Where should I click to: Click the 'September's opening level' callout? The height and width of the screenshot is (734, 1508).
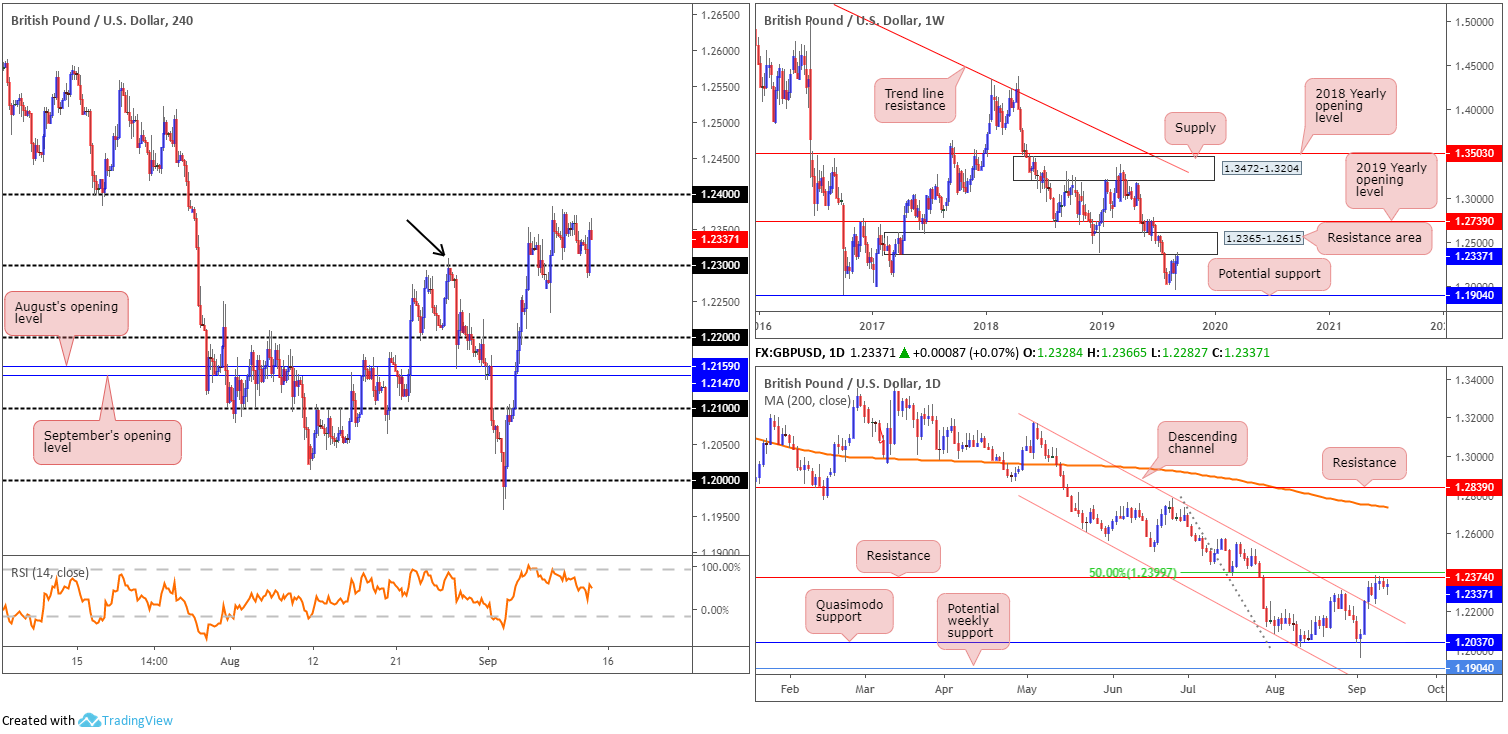pyautogui.click(x=107, y=442)
